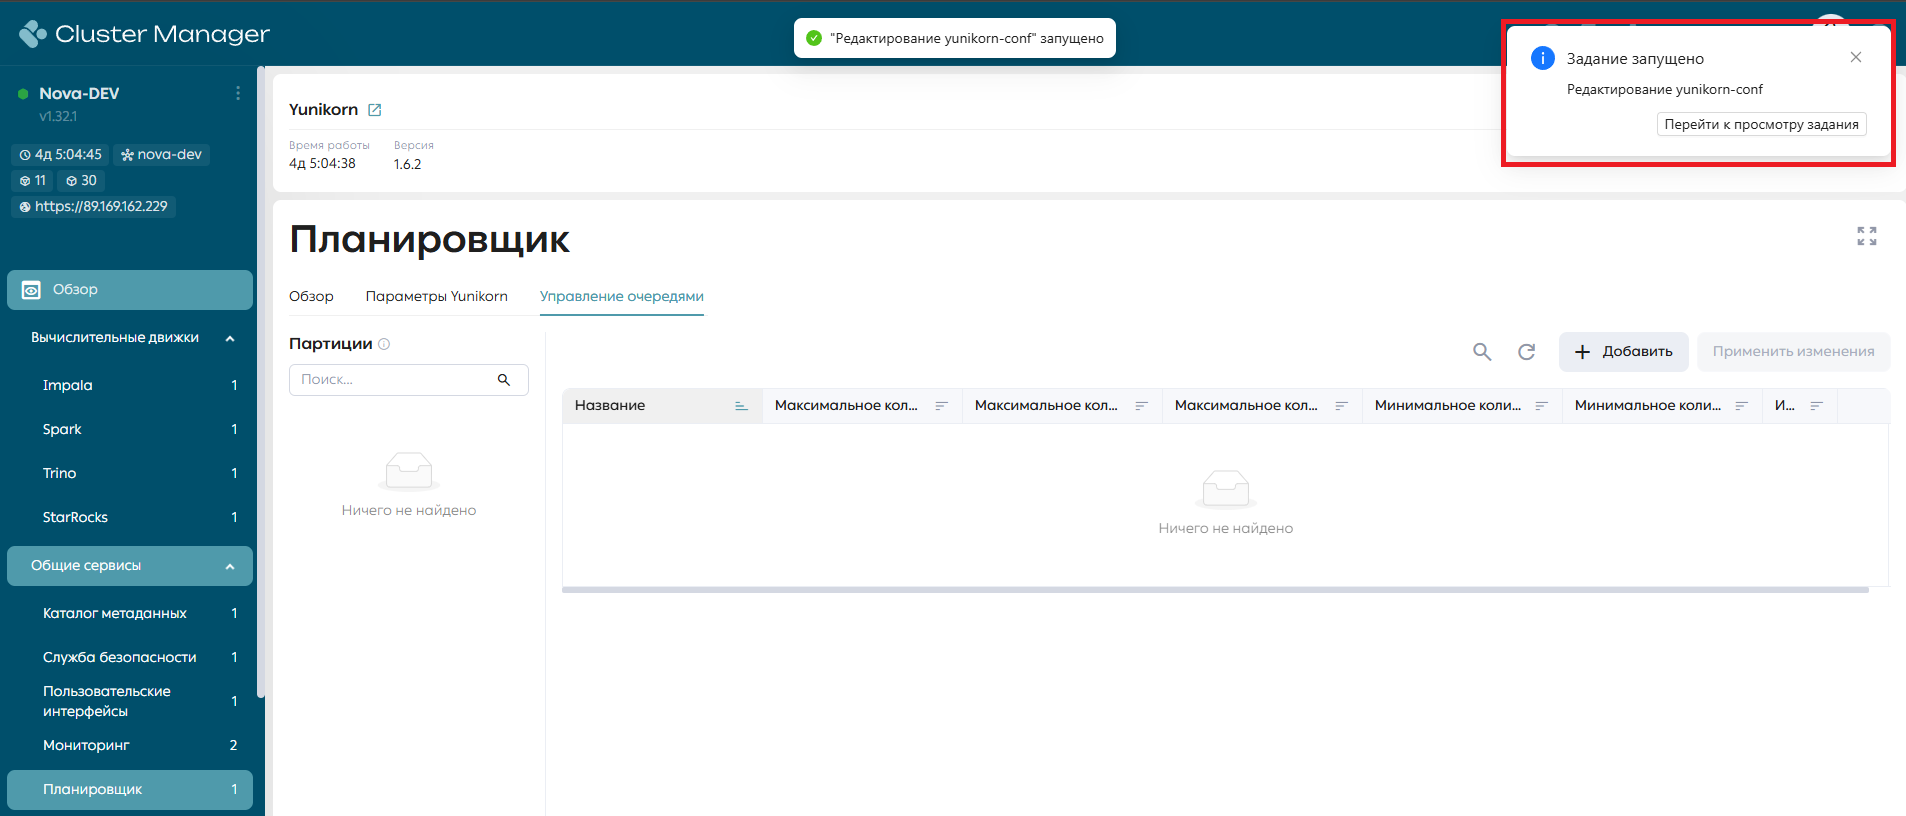The width and height of the screenshot is (1906, 816).
Task: Click the badge showing 11
Action: 33,181
